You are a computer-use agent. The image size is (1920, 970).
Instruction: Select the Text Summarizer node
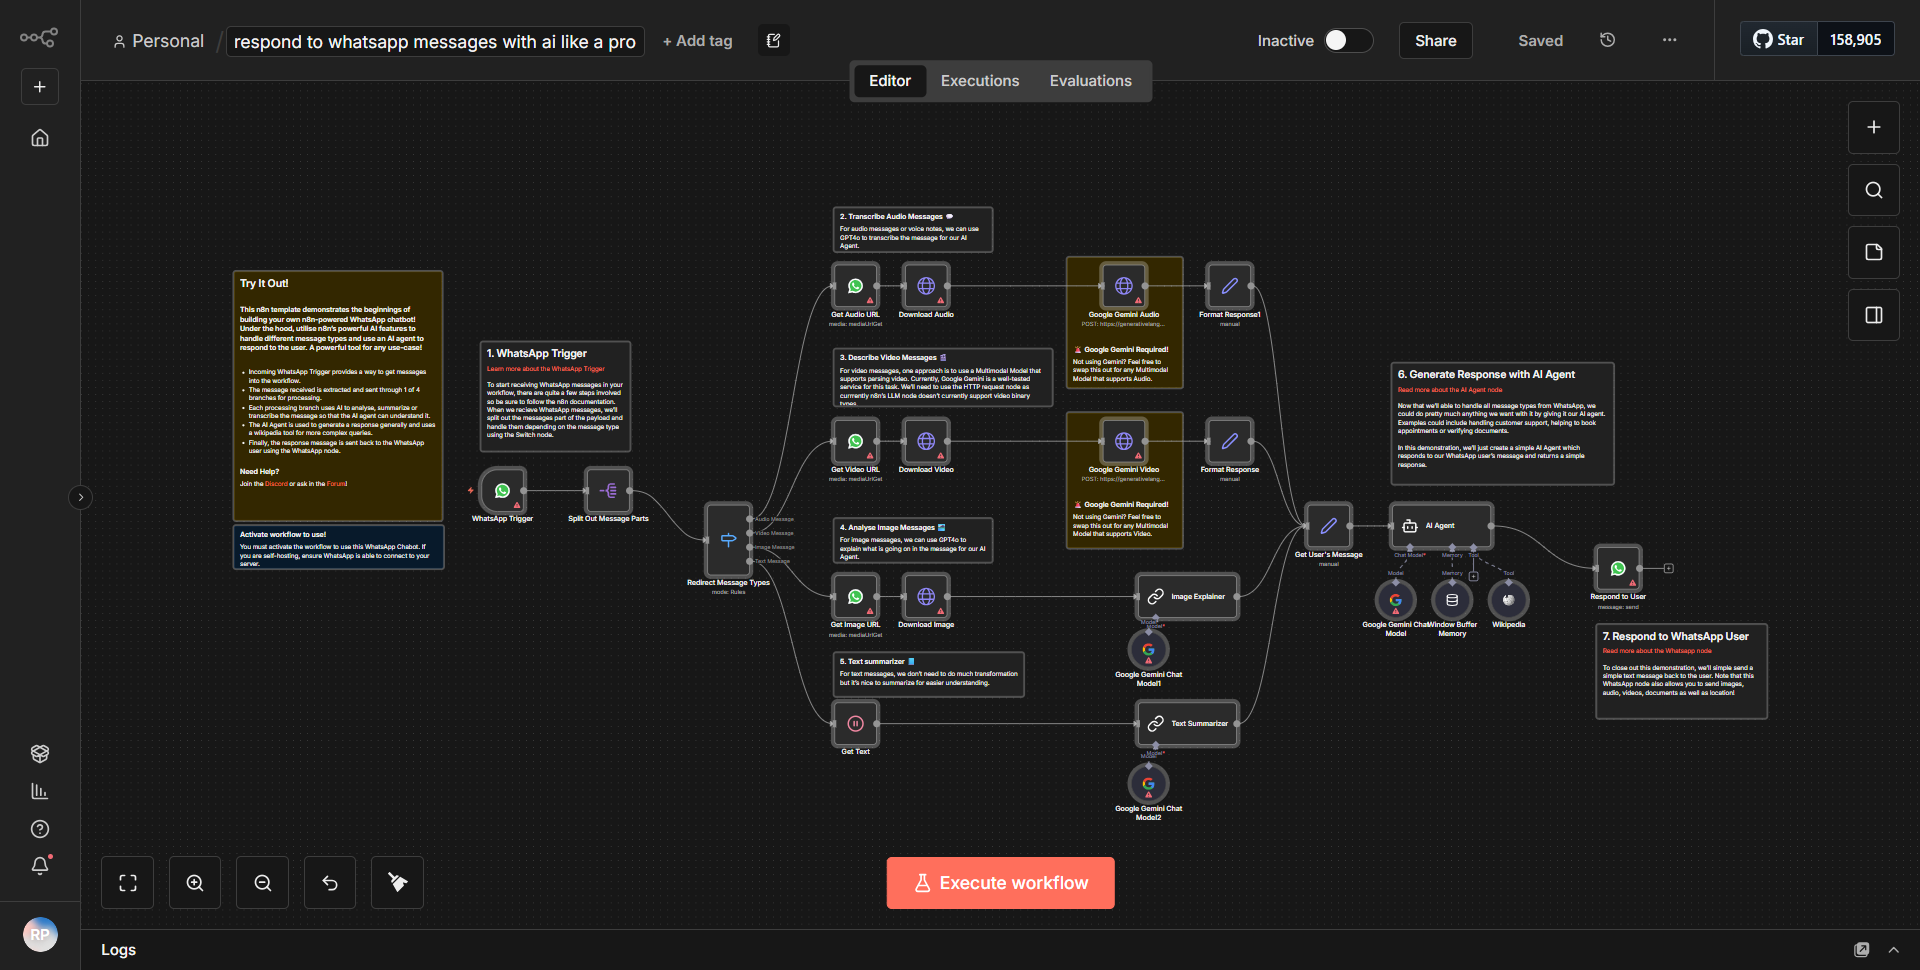click(x=1187, y=723)
